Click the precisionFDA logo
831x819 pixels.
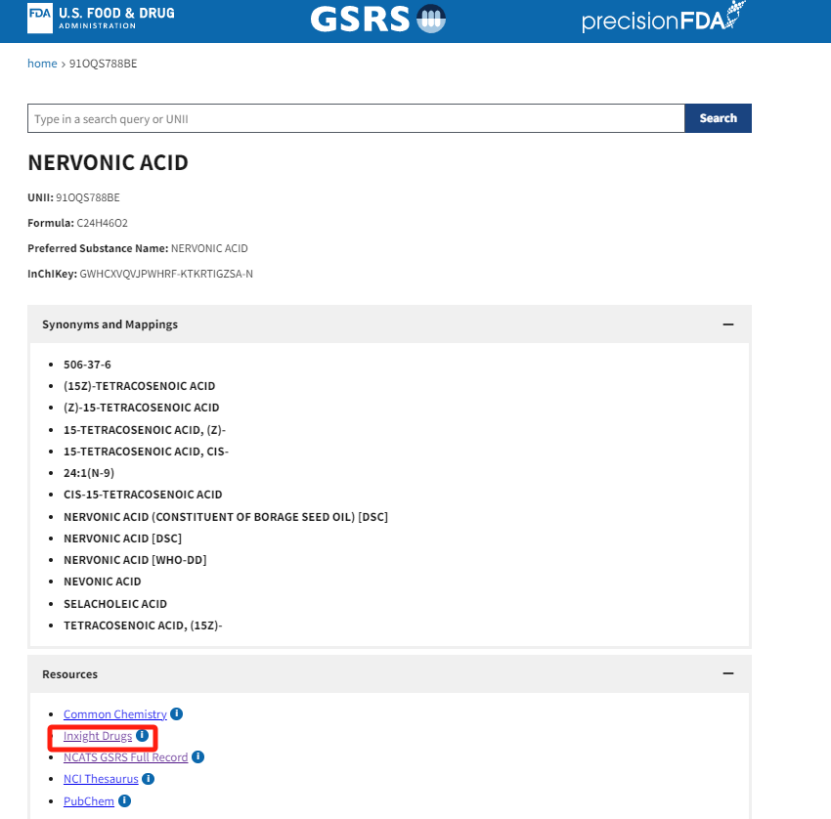[x=663, y=19]
